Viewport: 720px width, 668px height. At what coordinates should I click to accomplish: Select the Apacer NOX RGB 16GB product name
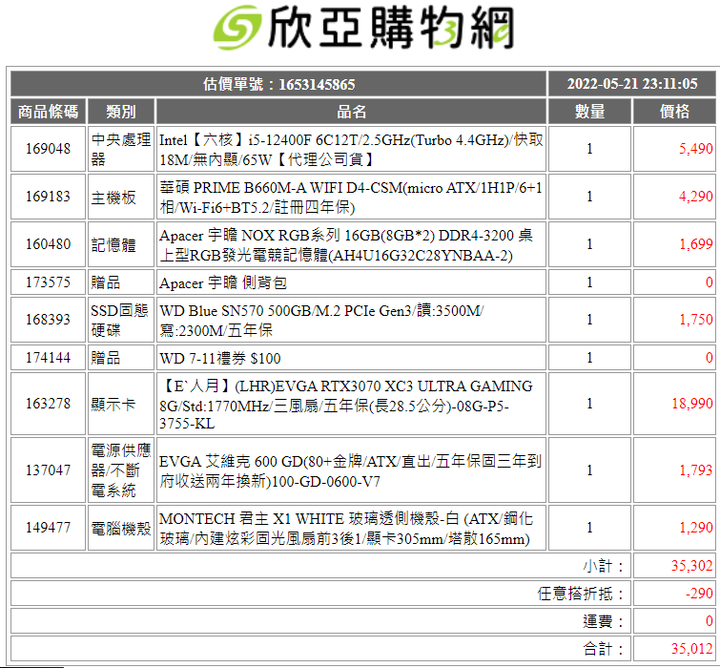347,245
